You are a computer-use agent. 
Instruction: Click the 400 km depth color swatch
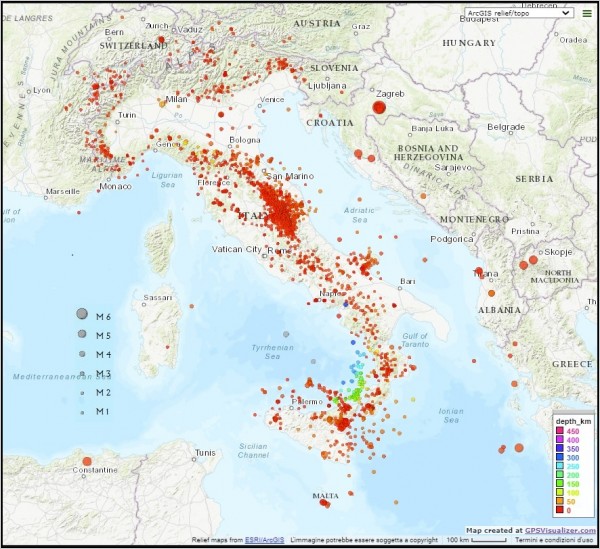click(x=560, y=440)
